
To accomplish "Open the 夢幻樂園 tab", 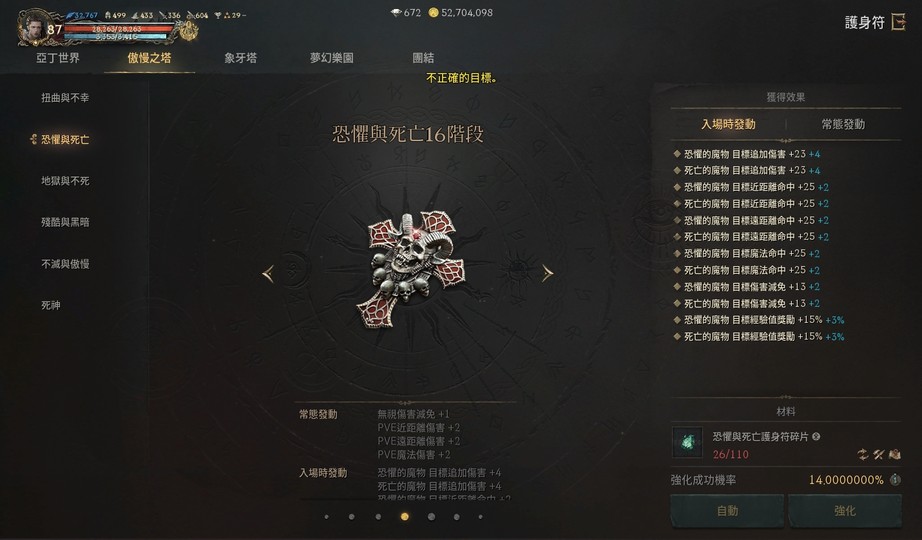I will pyautogui.click(x=332, y=58).
